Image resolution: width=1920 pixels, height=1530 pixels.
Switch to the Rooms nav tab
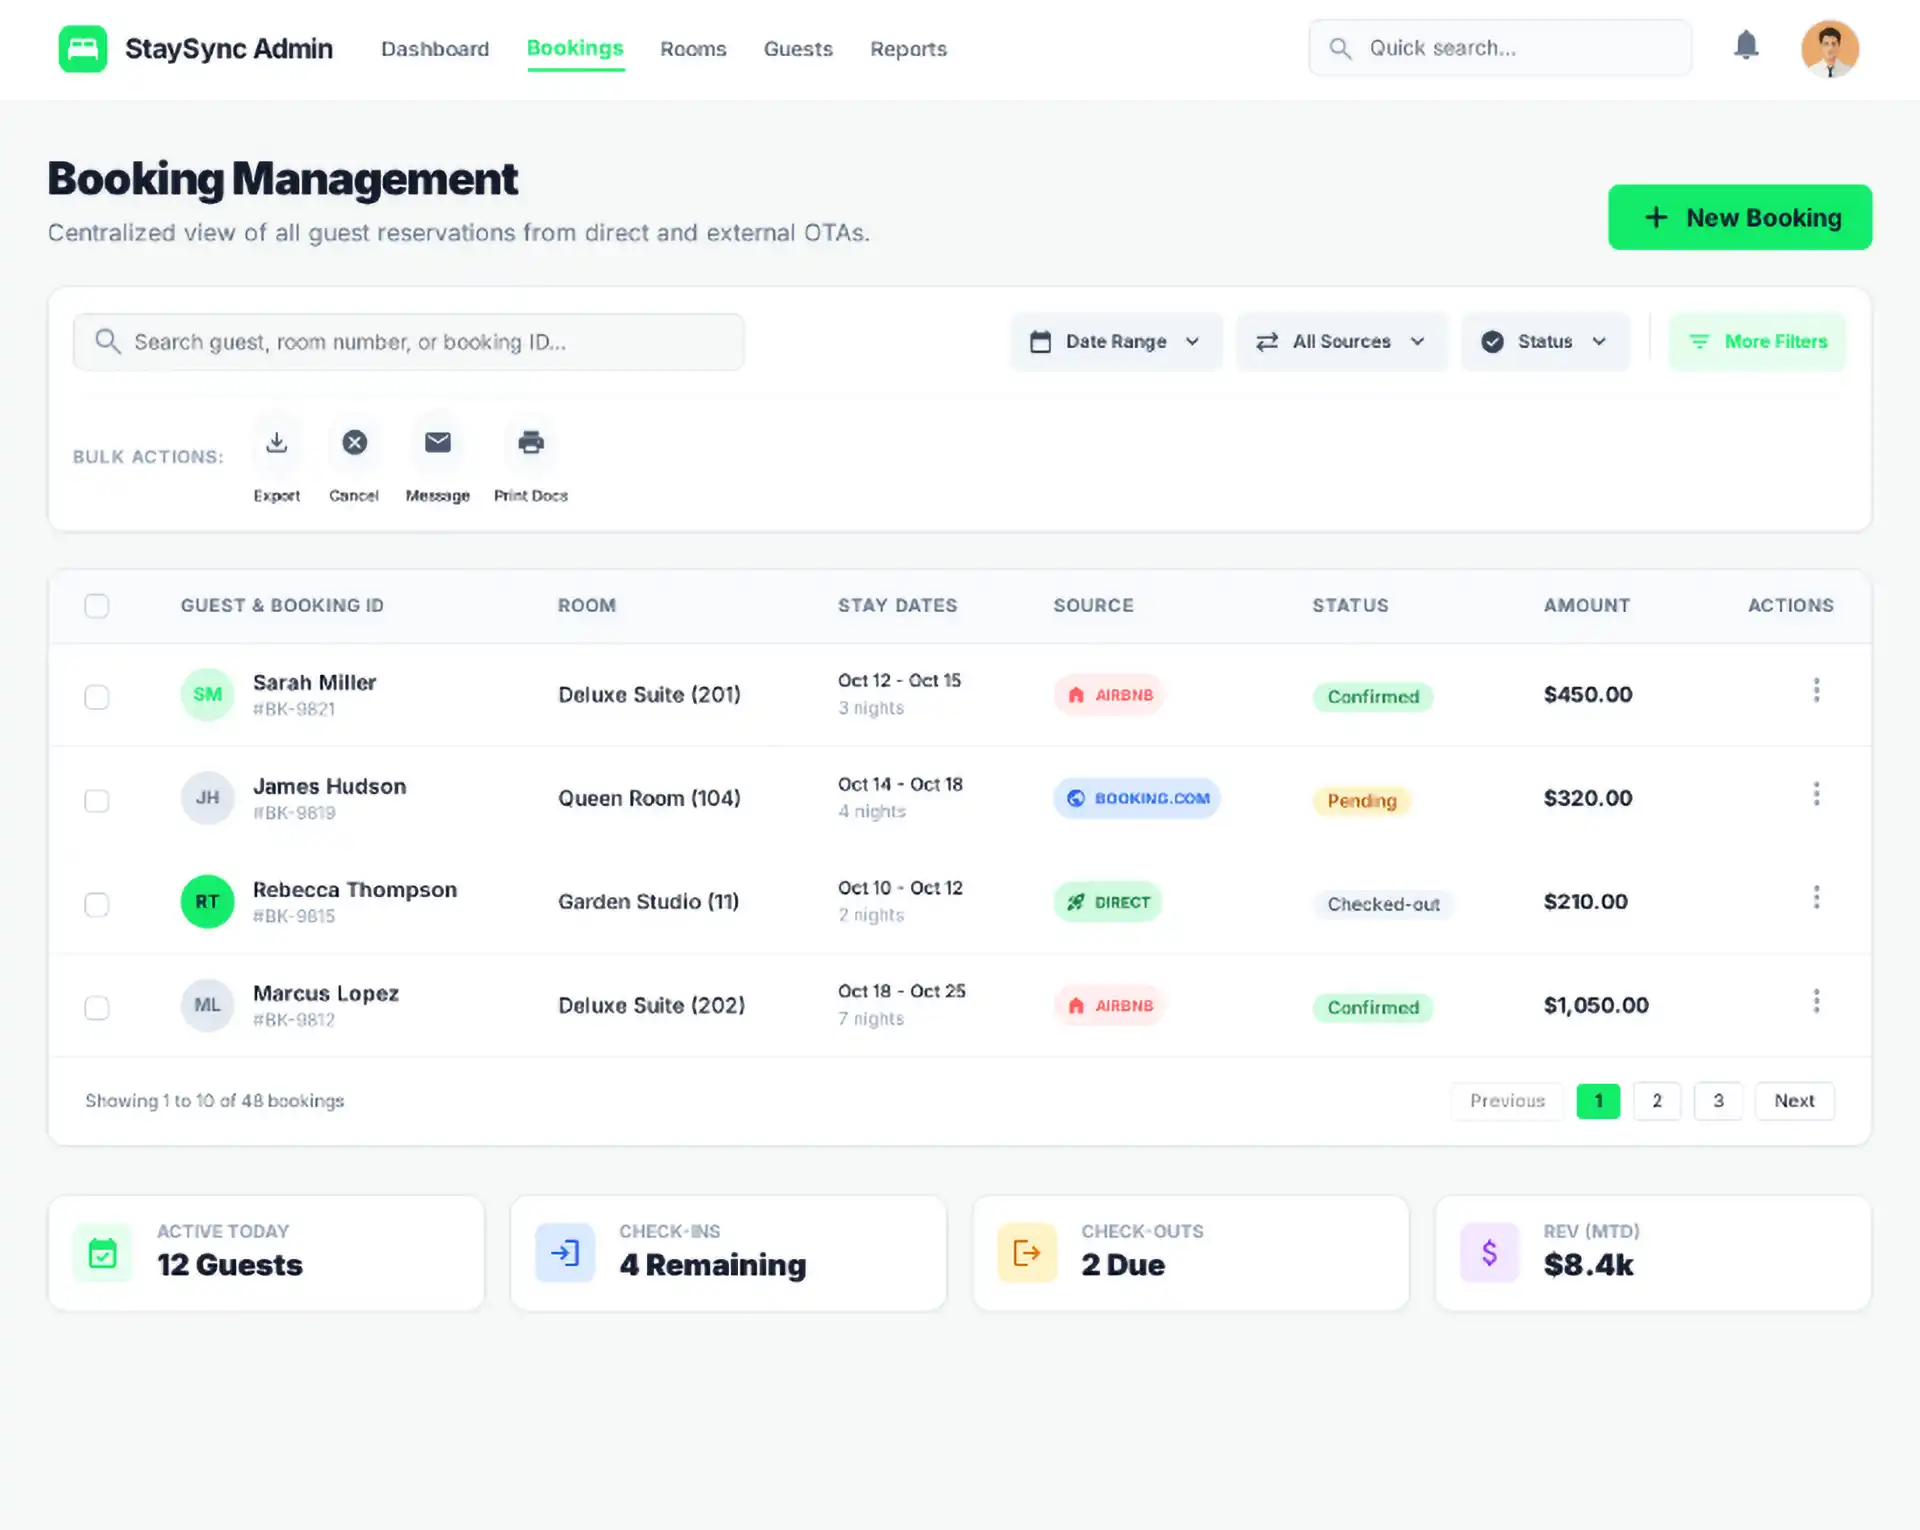(693, 49)
